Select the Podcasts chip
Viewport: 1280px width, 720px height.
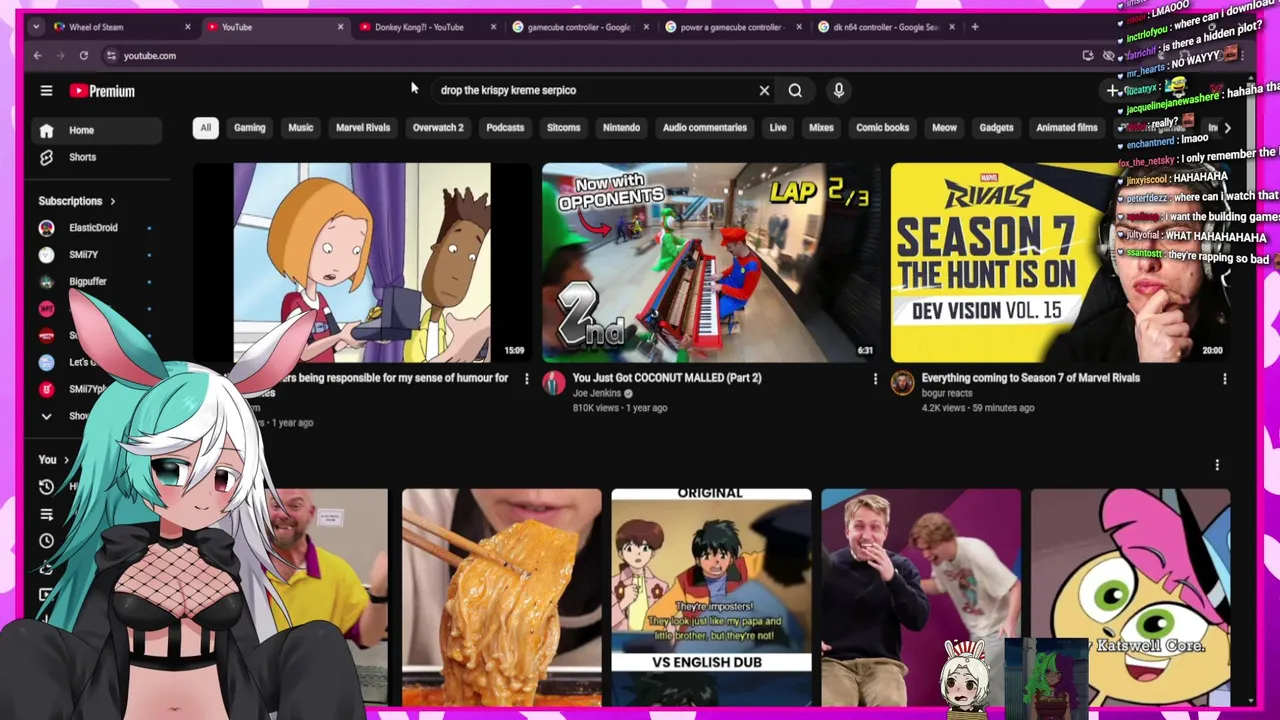click(505, 128)
